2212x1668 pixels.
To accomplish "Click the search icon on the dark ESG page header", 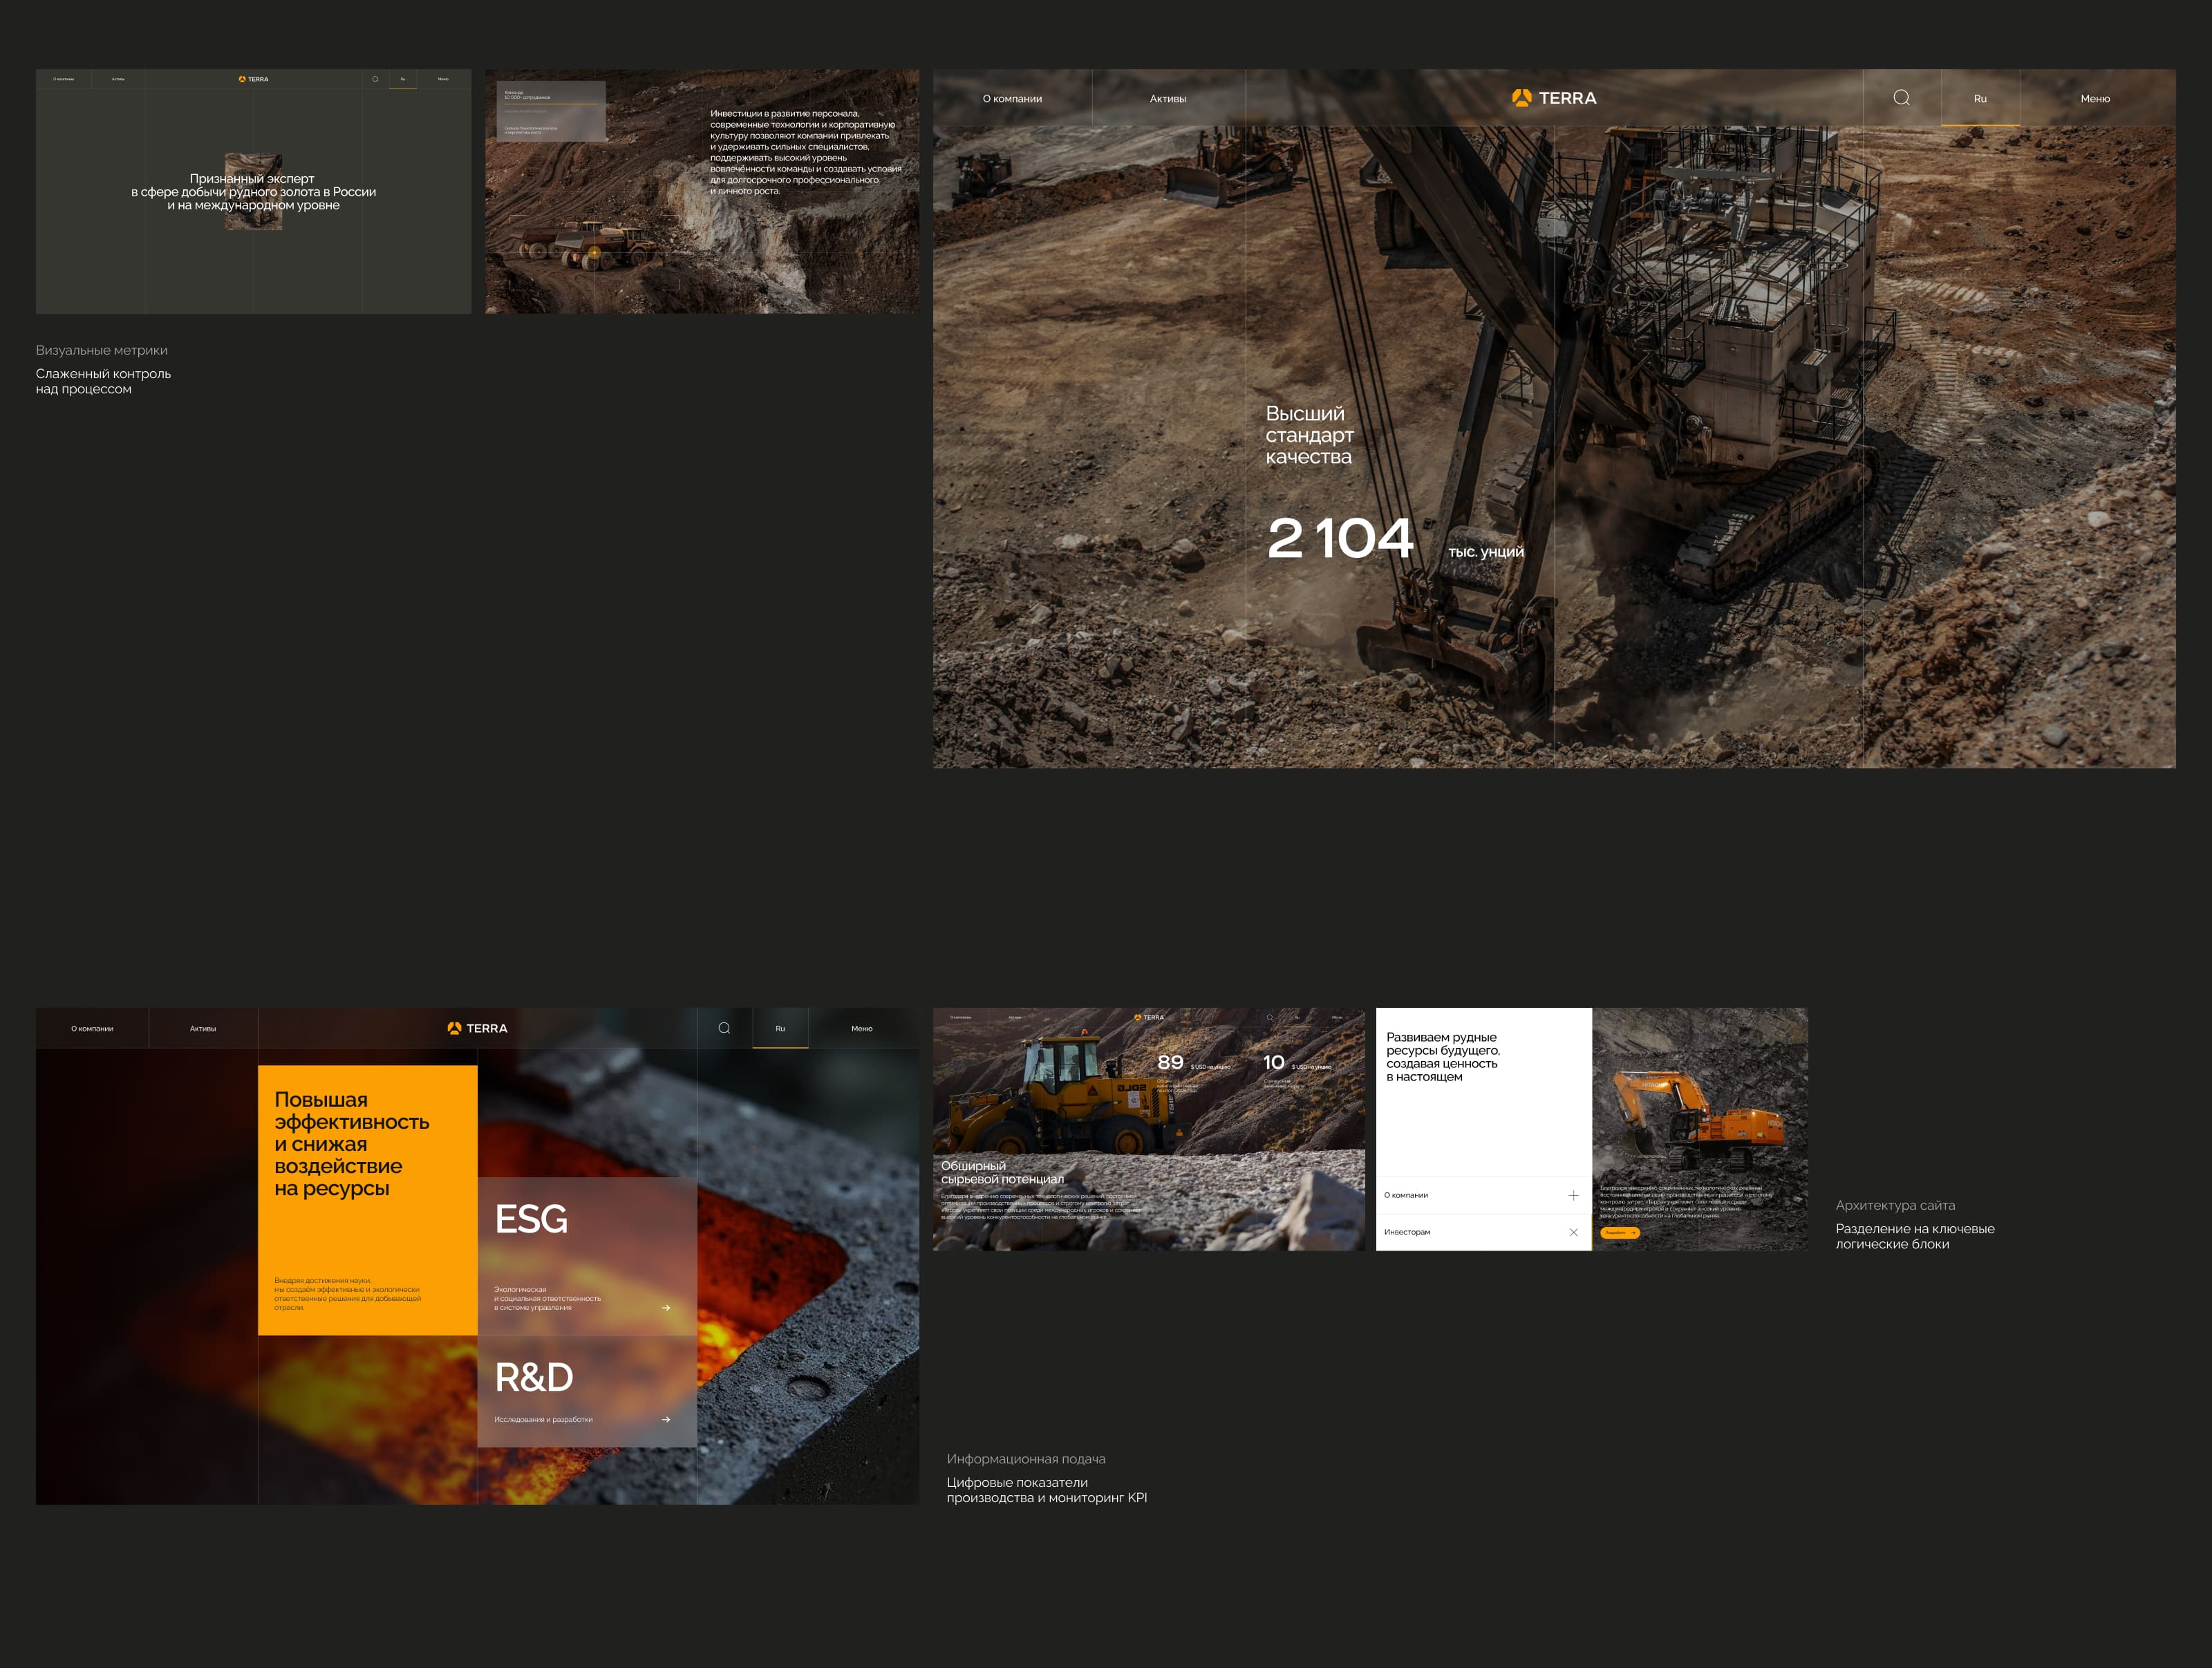I will [x=724, y=1028].
